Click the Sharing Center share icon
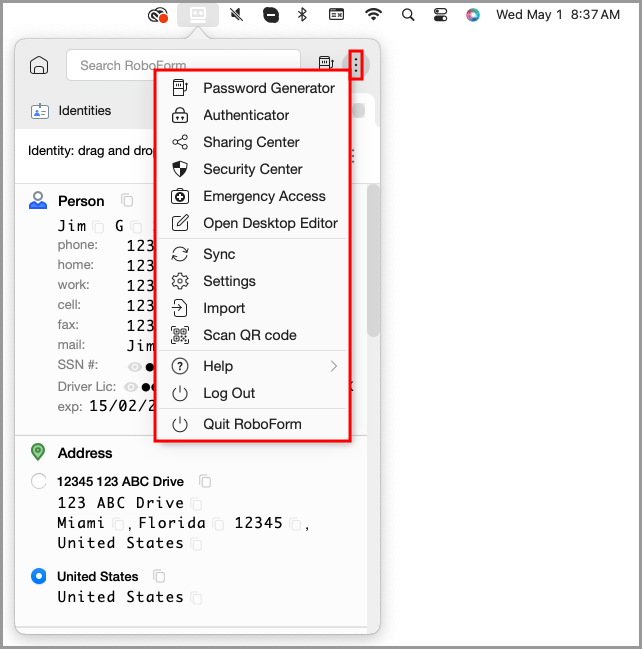Image resolution: width=642 pixels, height=649 pixels. click(180, 142)
